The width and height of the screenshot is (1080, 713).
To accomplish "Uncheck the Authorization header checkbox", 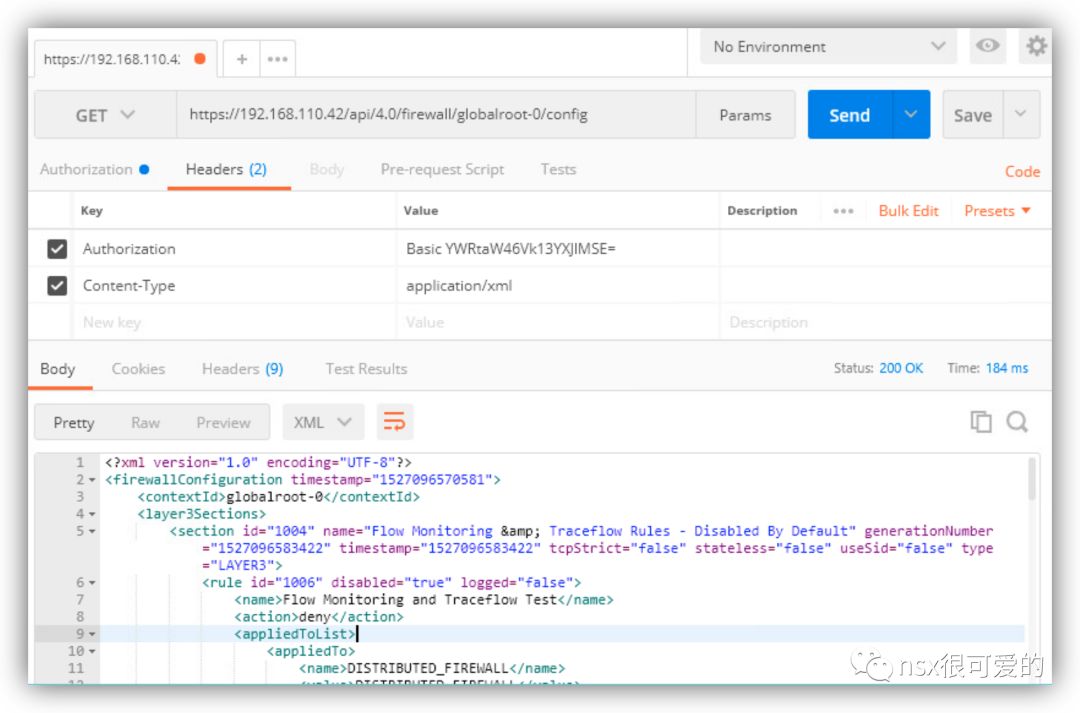I will (57, 249).
